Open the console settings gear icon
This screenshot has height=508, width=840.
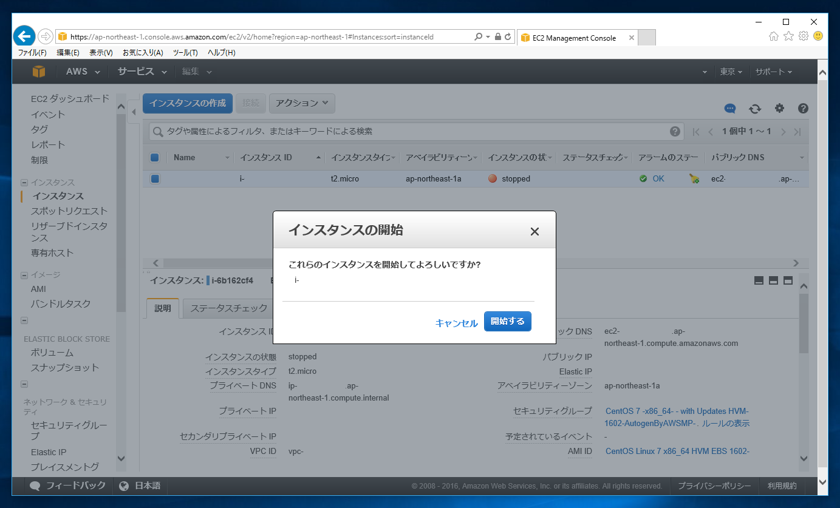(779, 108)
